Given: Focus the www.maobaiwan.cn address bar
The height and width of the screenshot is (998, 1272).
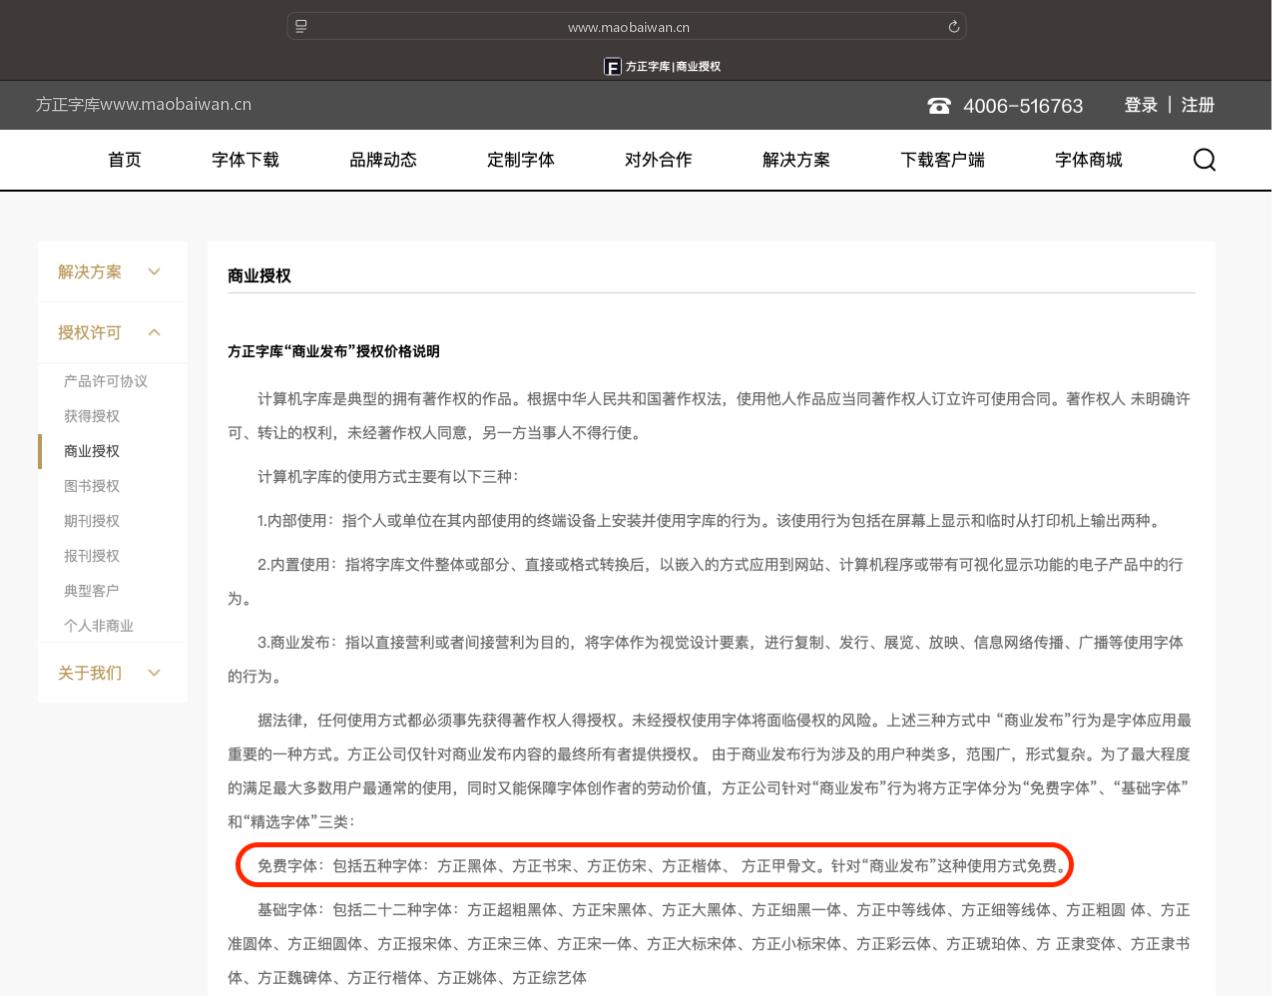Looking at the screenshot, I should coord(627,27).
